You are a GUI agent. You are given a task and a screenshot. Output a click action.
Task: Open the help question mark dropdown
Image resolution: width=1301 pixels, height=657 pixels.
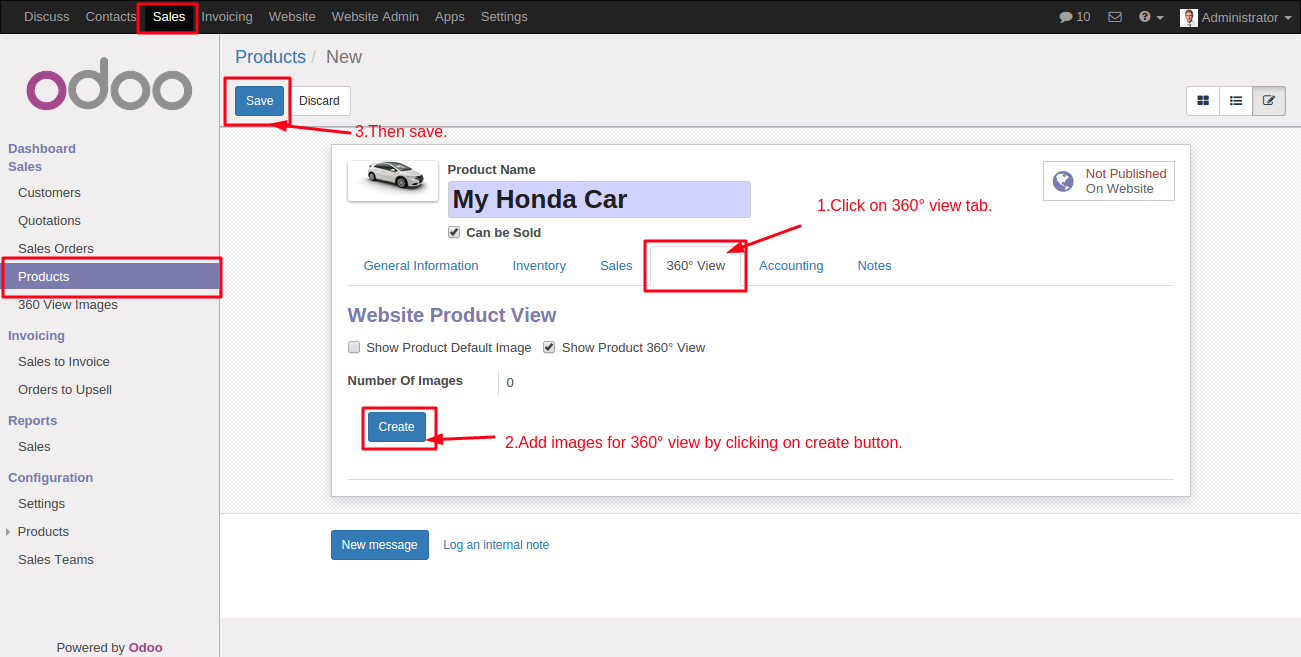[1151, 17]
